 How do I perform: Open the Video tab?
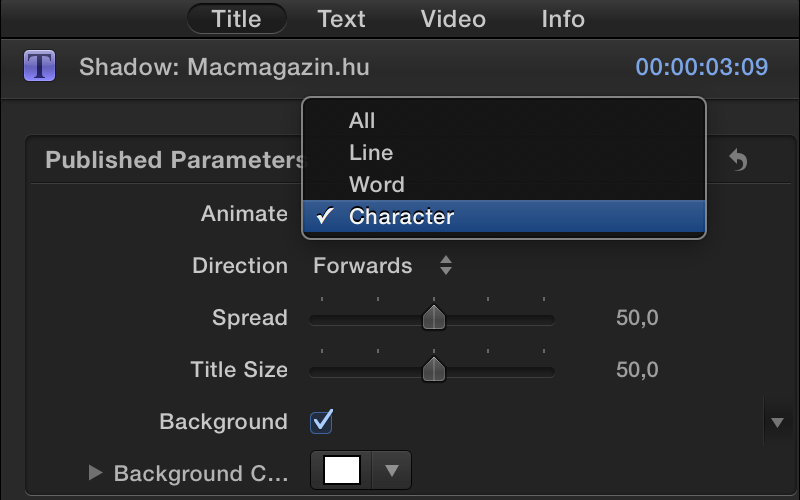coord(453,18)
